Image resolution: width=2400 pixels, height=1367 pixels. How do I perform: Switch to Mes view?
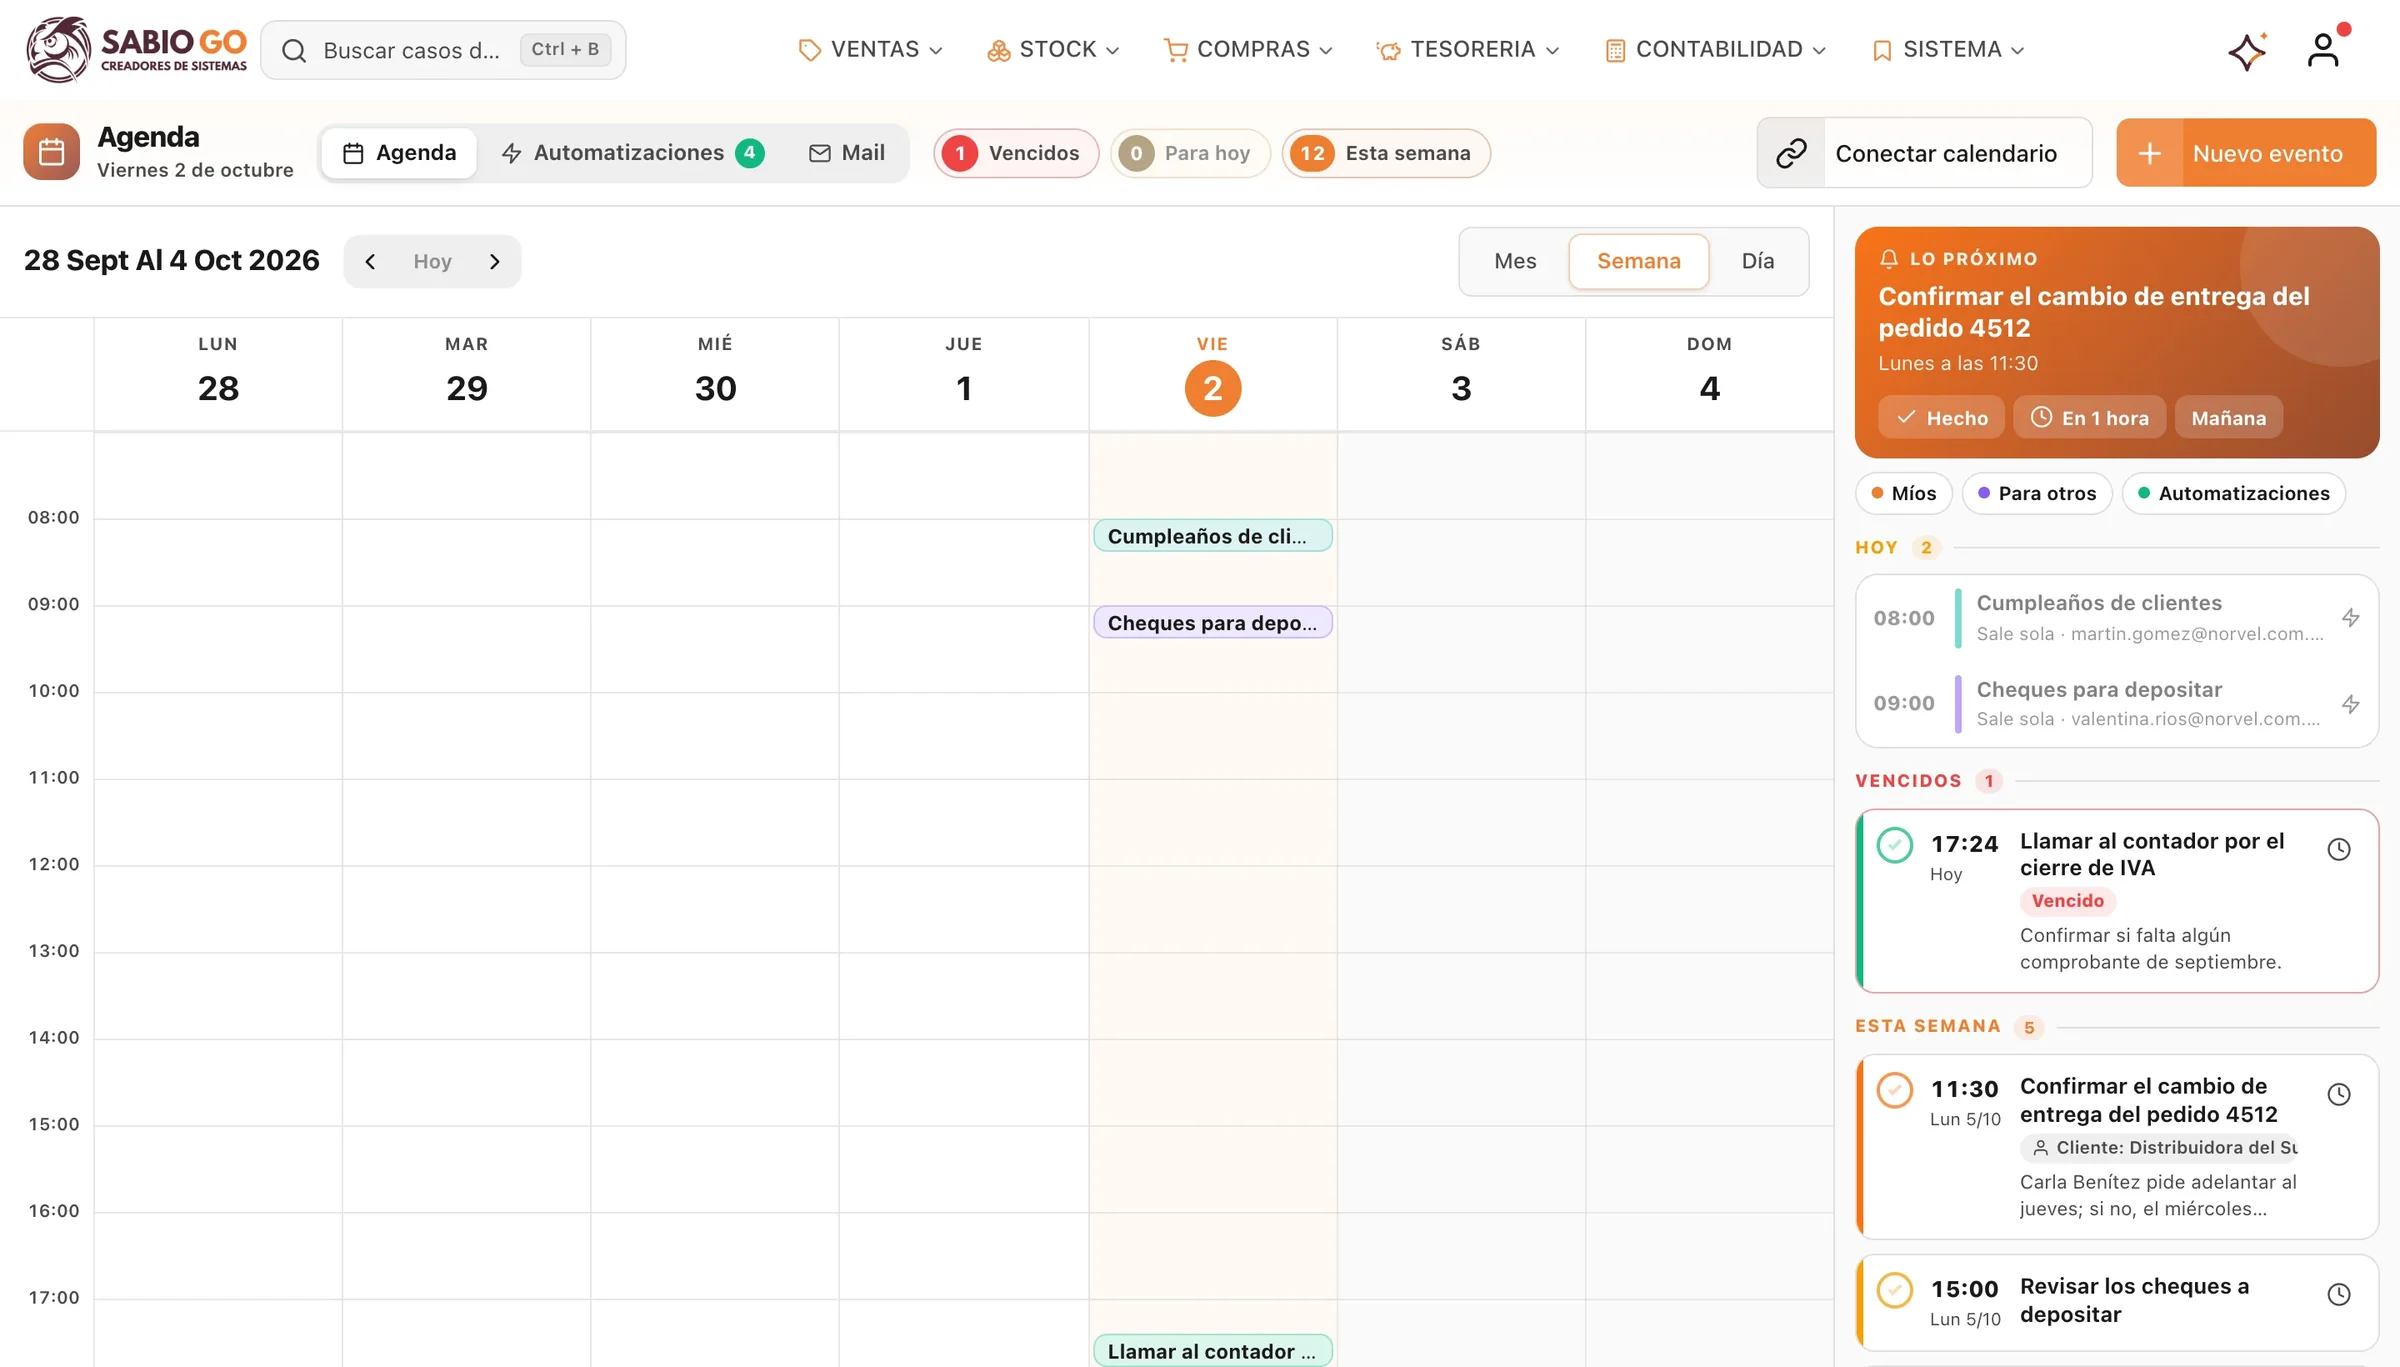[1515, 261]
